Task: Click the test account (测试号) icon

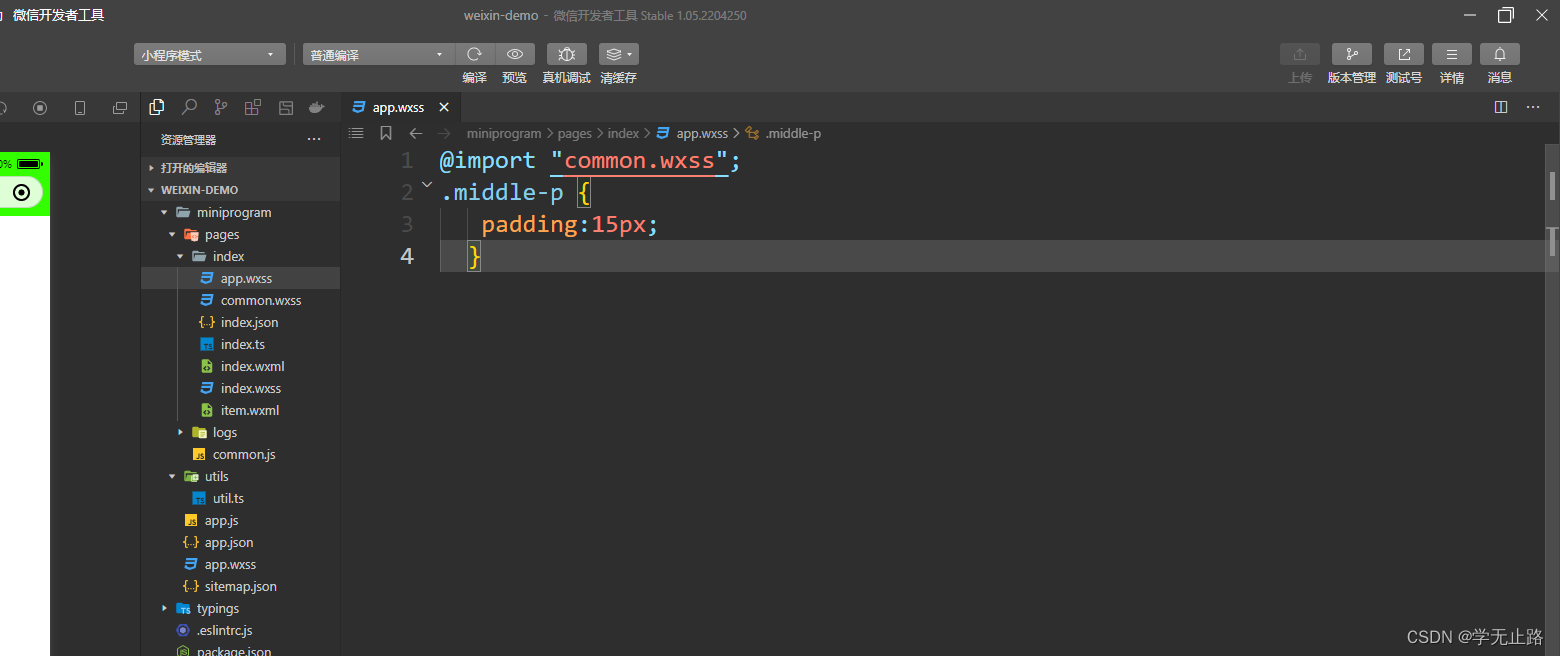Action: [1404, 54]
